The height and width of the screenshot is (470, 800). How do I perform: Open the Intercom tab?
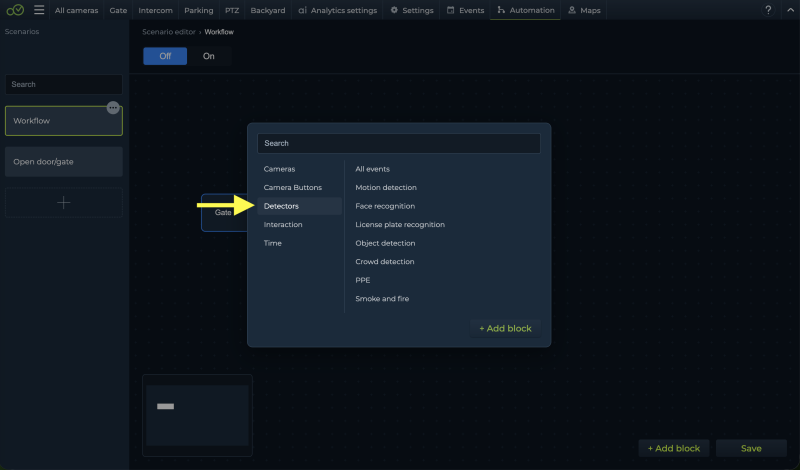click(156, 10)
